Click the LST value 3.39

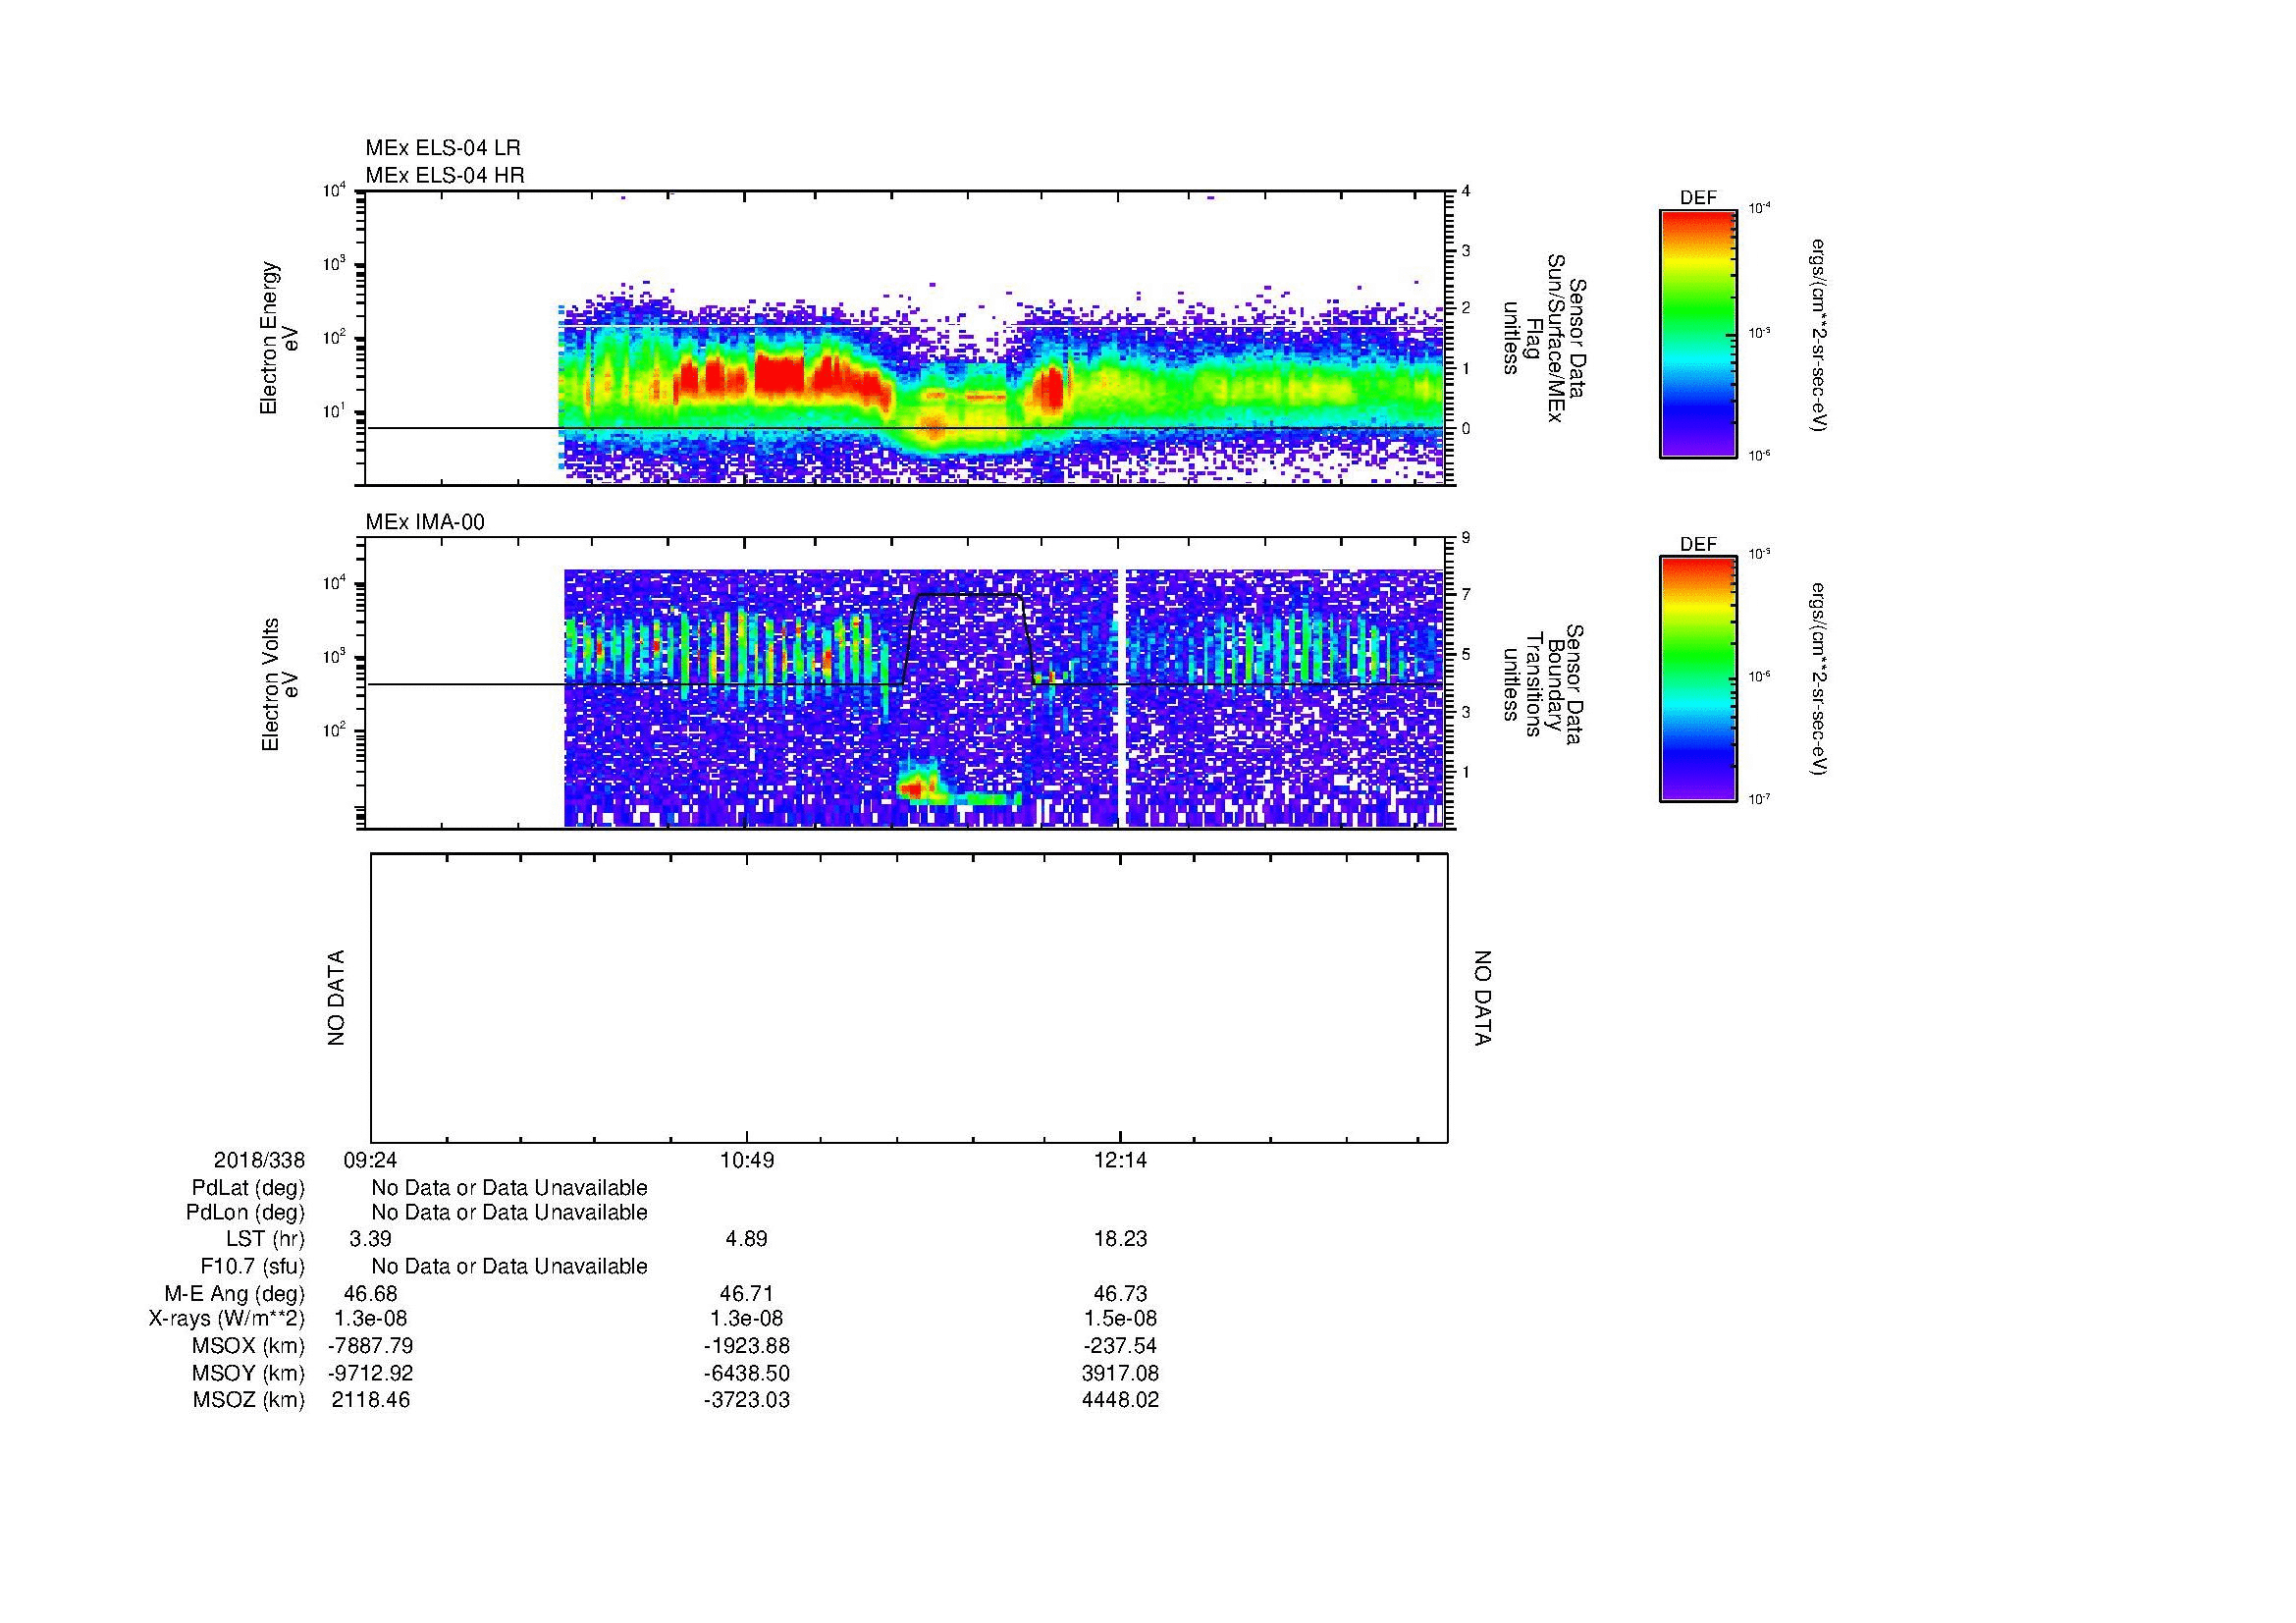point(370,1239)
